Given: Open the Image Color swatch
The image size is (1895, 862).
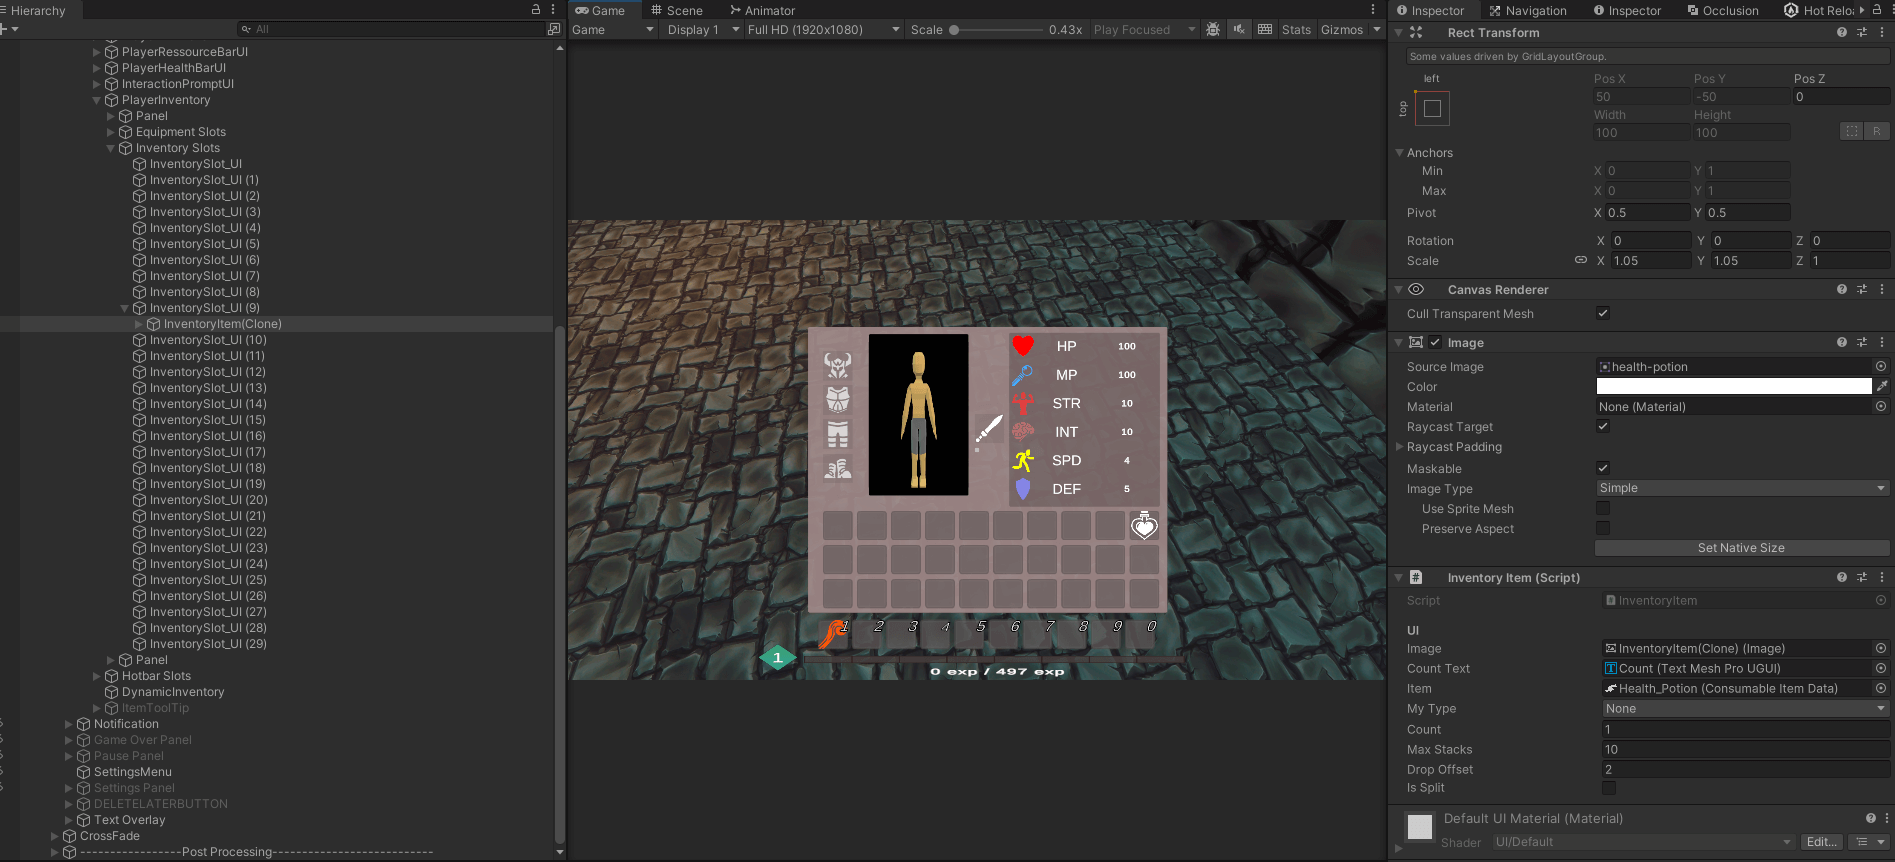Looking at the screenshot, I should click(1733, 386).
